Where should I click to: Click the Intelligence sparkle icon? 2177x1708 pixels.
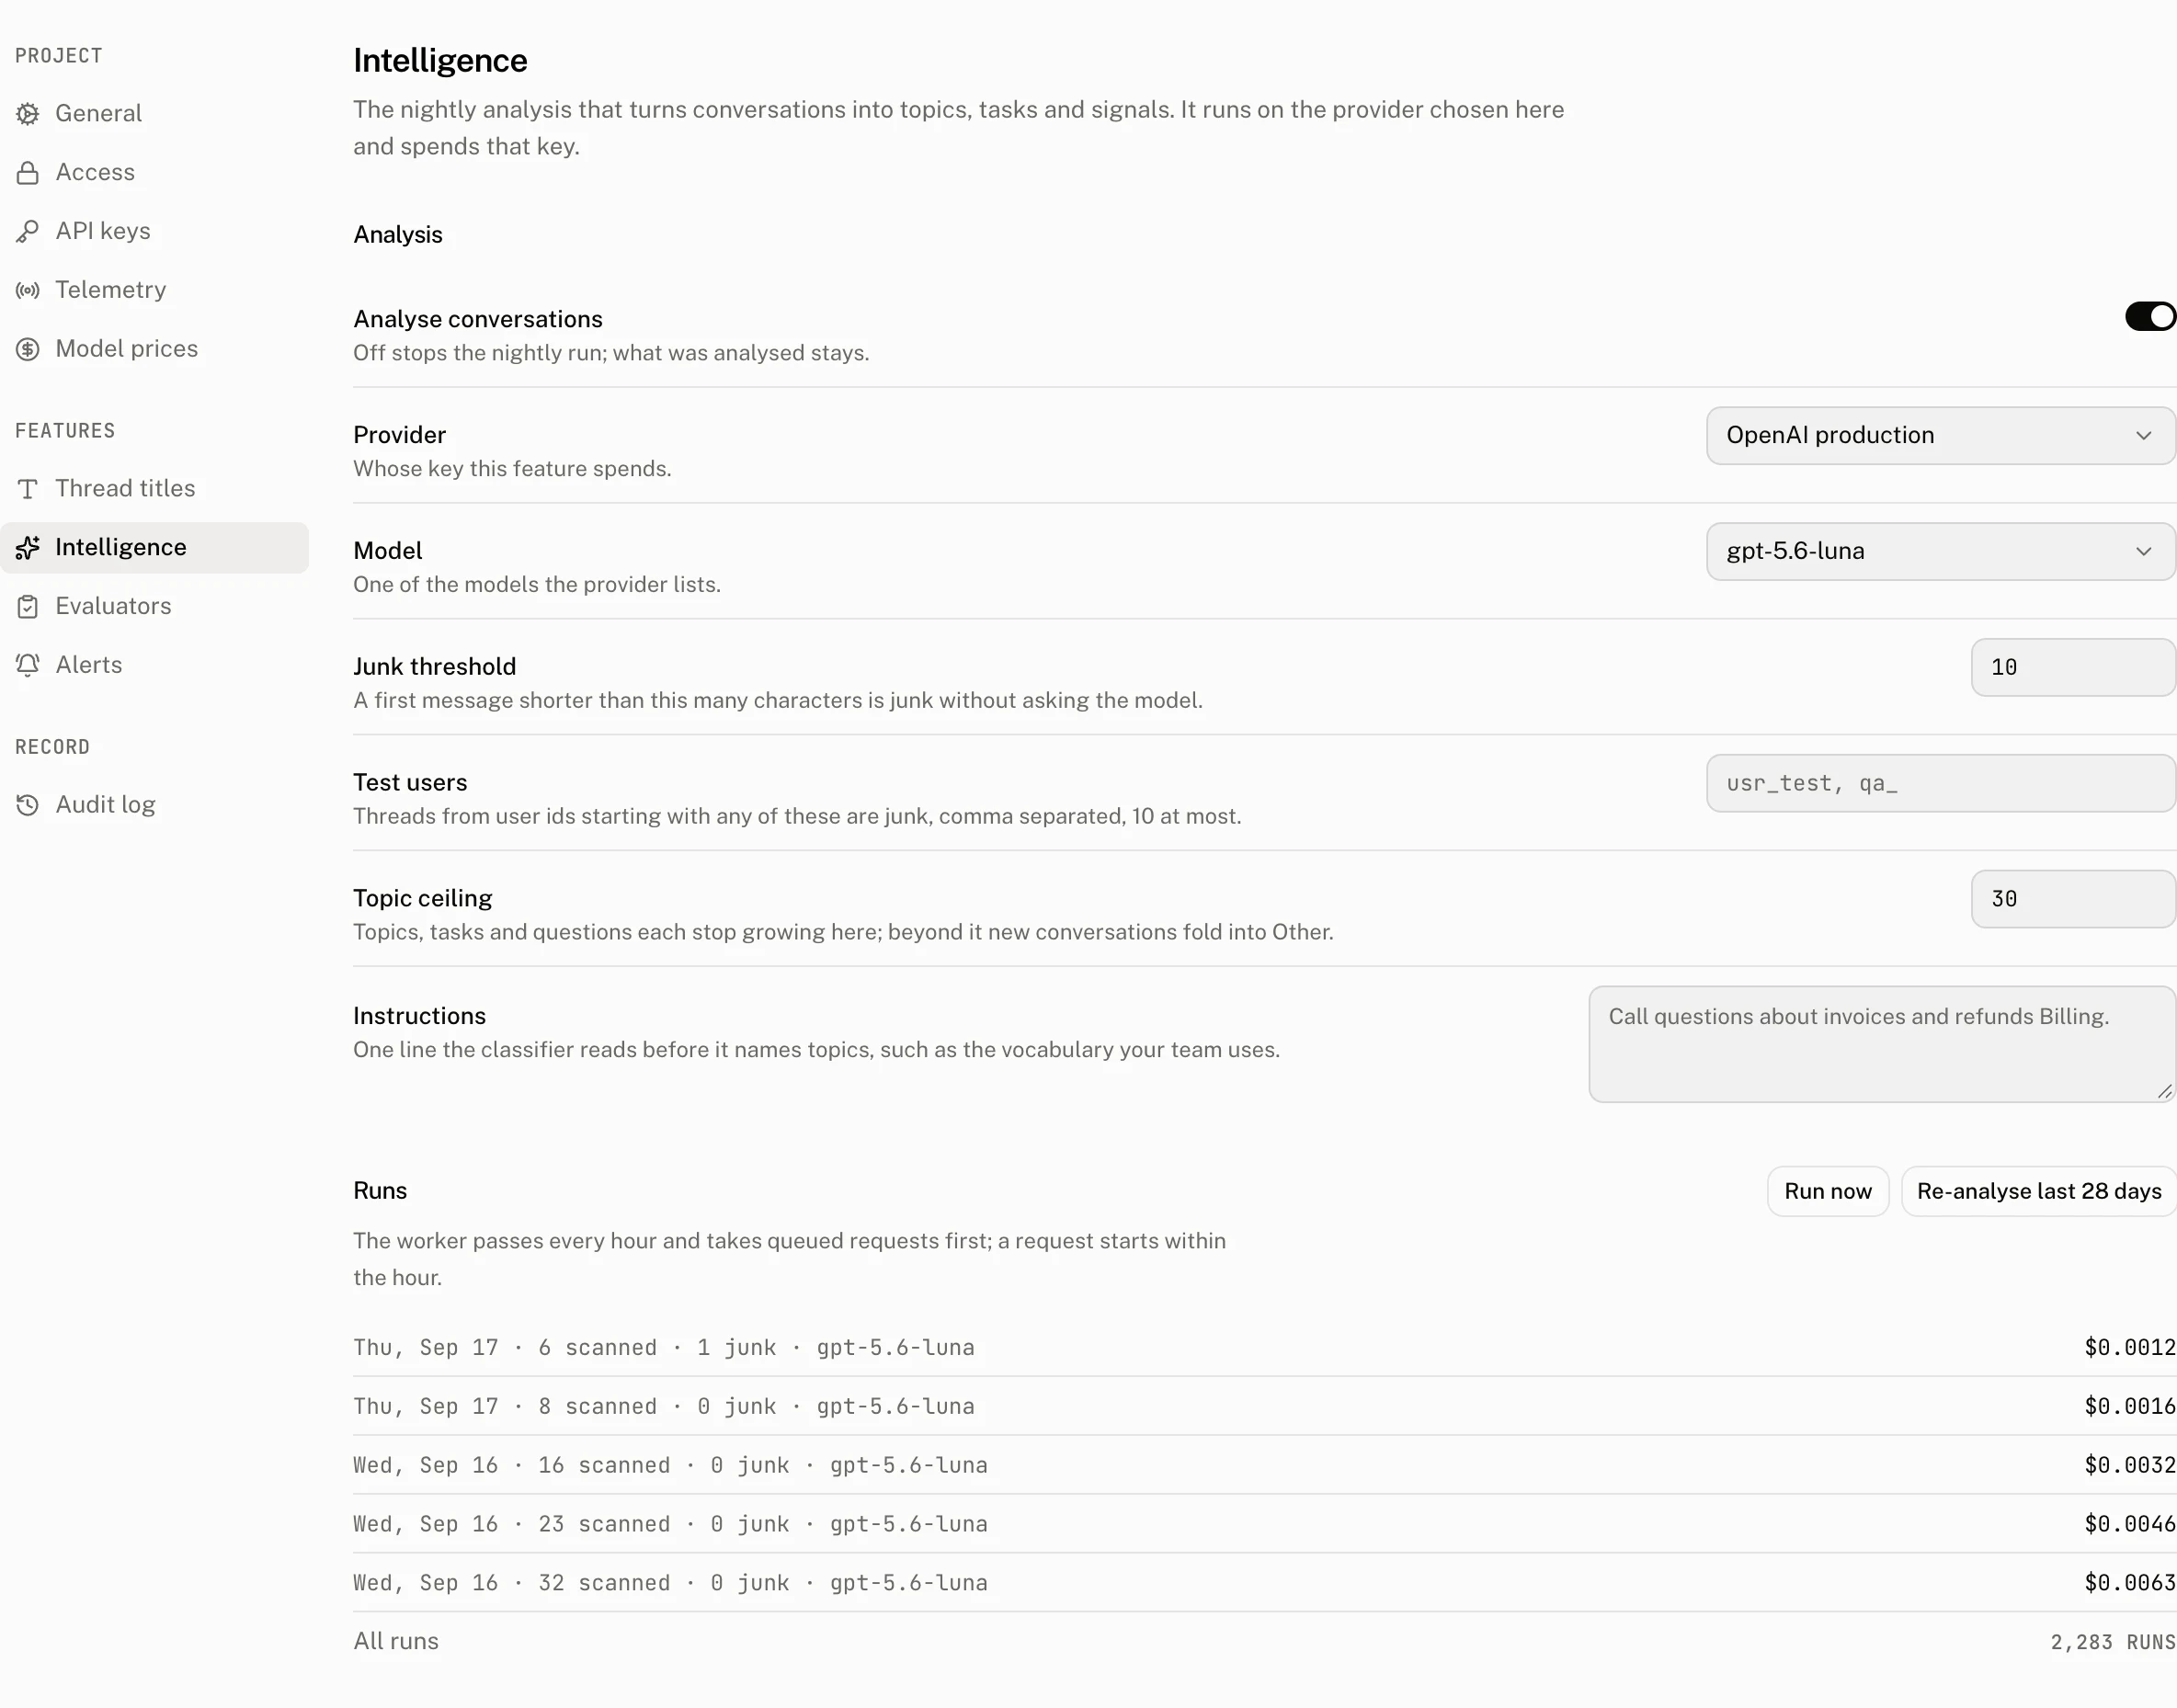tap(28, 548)
